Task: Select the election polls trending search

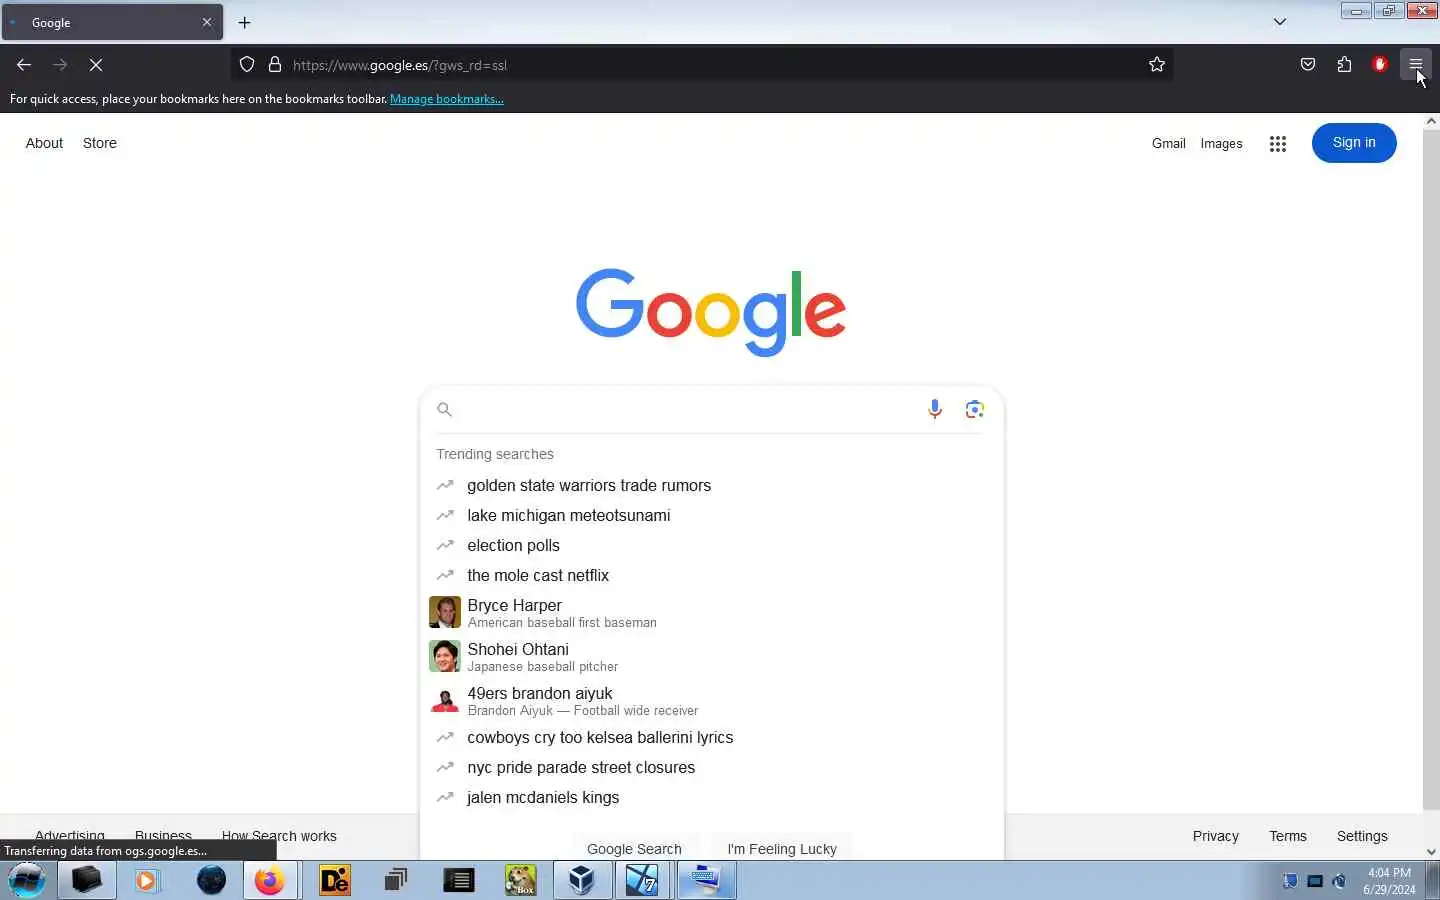Action: [711, 545]
